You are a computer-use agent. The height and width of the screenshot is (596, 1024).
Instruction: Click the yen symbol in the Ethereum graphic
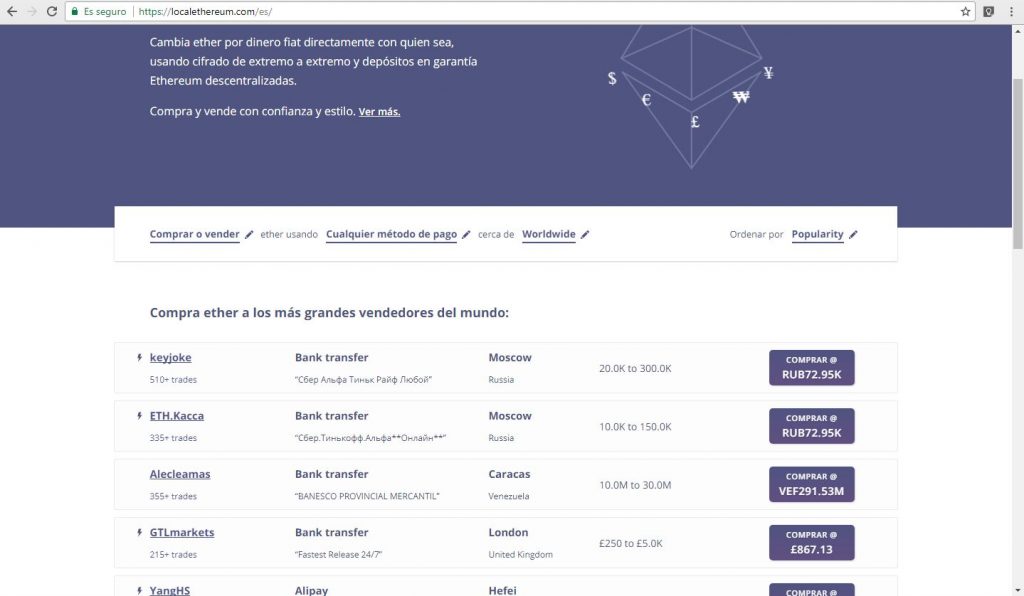click(x=769, y=72)
